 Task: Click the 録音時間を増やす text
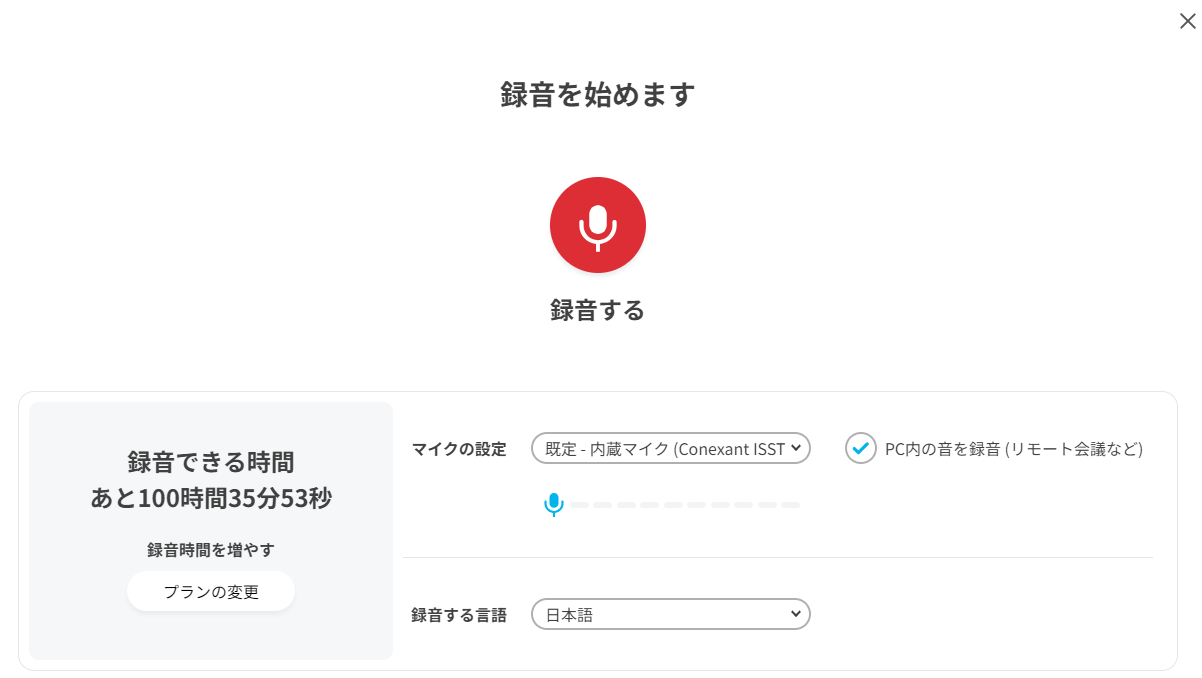(211, 550)
